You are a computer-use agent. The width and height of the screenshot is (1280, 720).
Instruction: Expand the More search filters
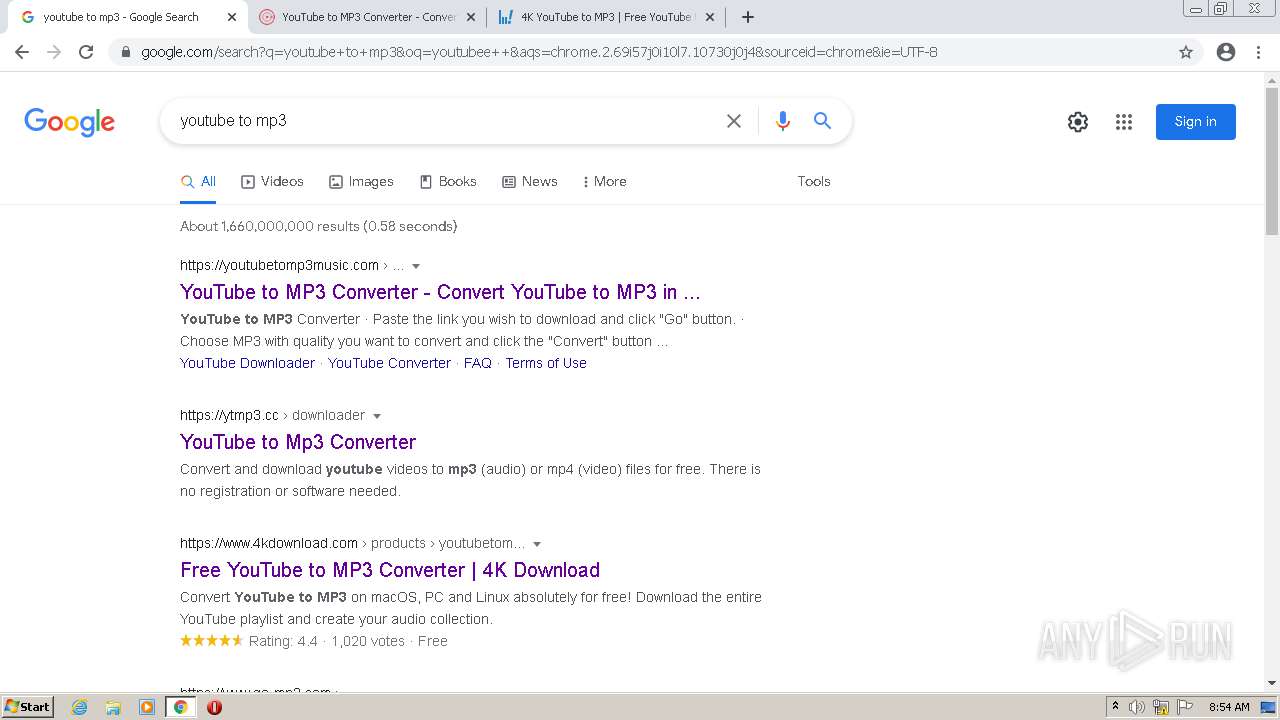tap(604, 182)
